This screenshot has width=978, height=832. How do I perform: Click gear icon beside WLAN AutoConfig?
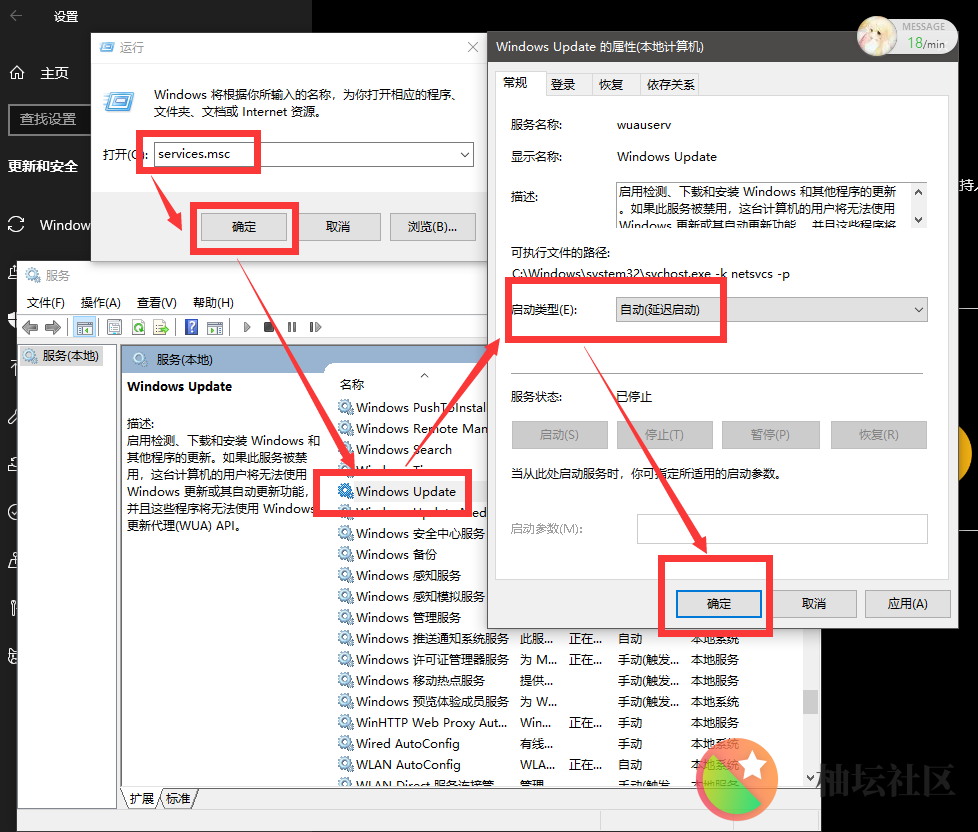(x=346, y=763)
